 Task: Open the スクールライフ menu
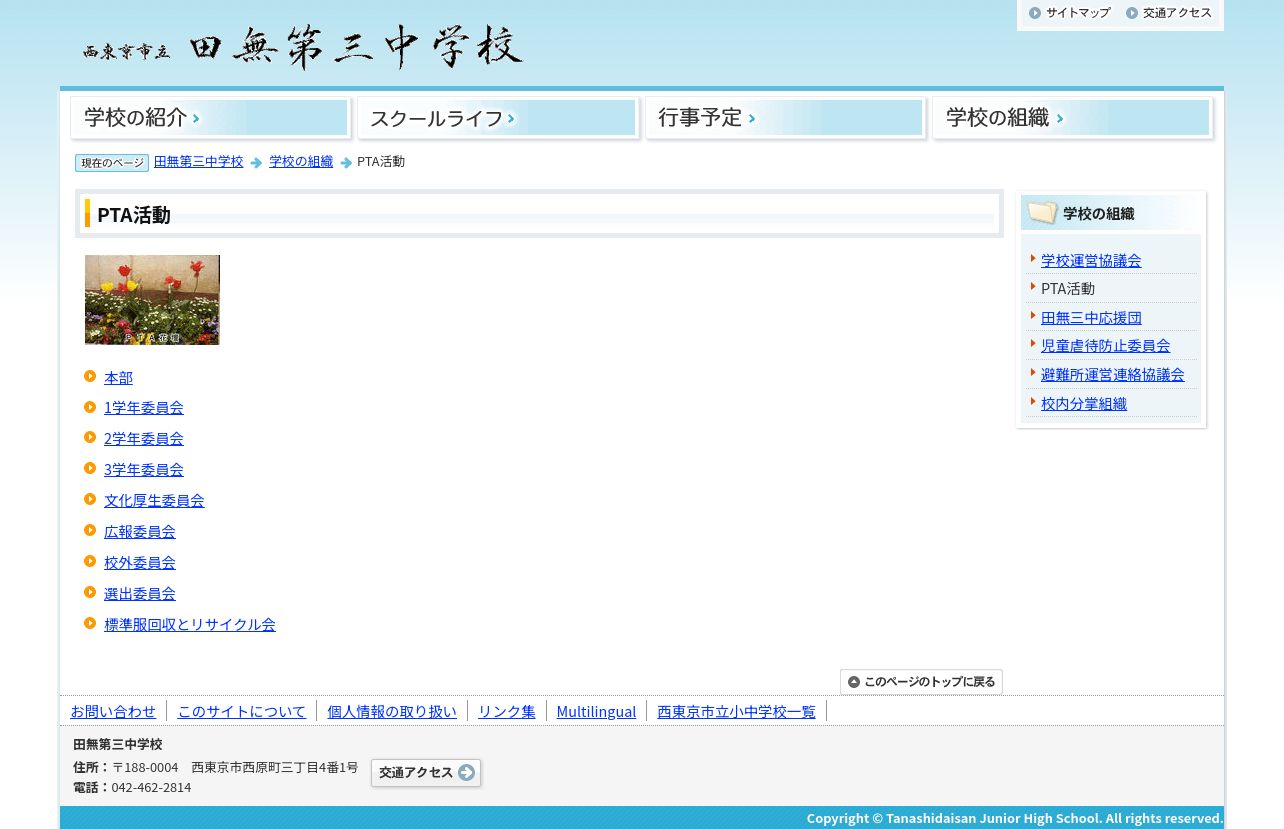[497, 118]
